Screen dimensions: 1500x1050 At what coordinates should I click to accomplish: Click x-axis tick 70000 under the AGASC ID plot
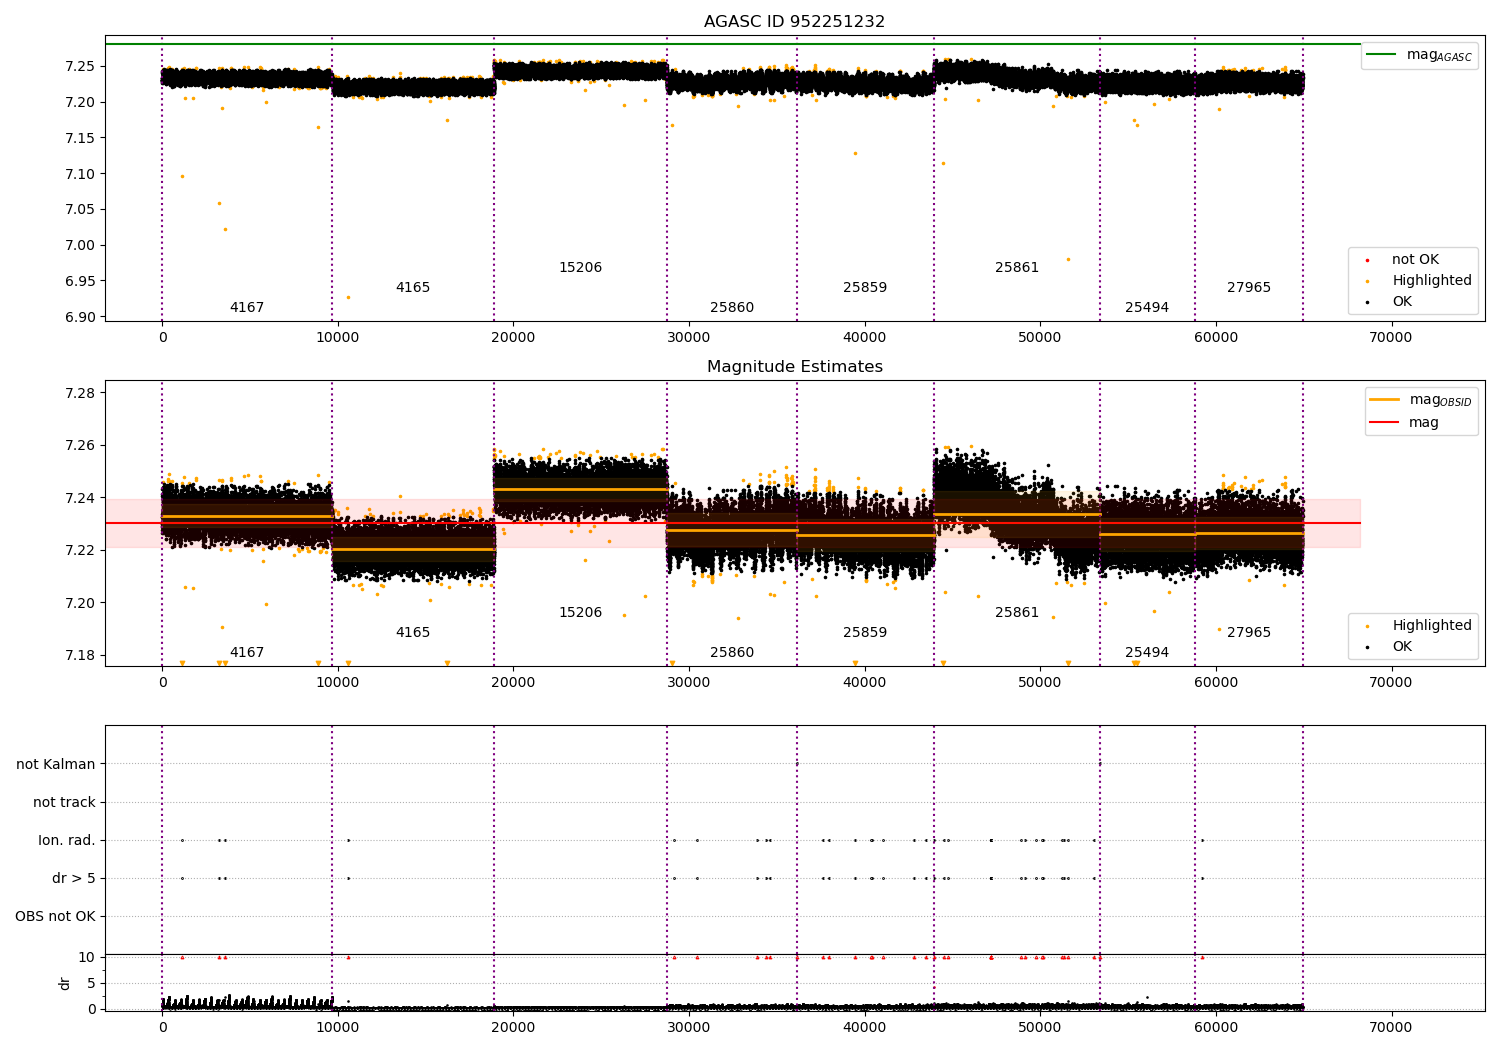coord(1390,338)
